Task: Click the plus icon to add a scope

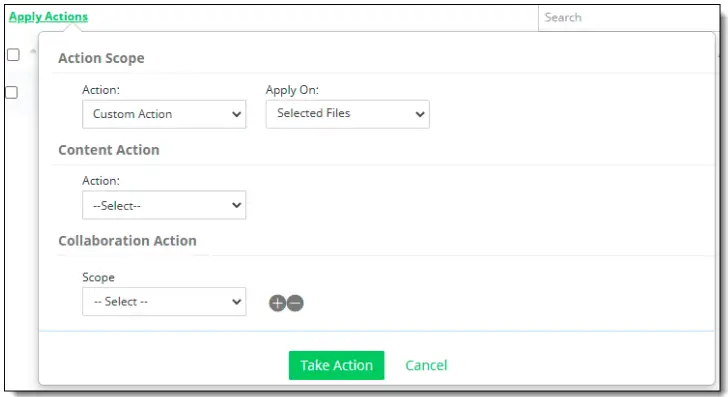Action: [277, 303]
